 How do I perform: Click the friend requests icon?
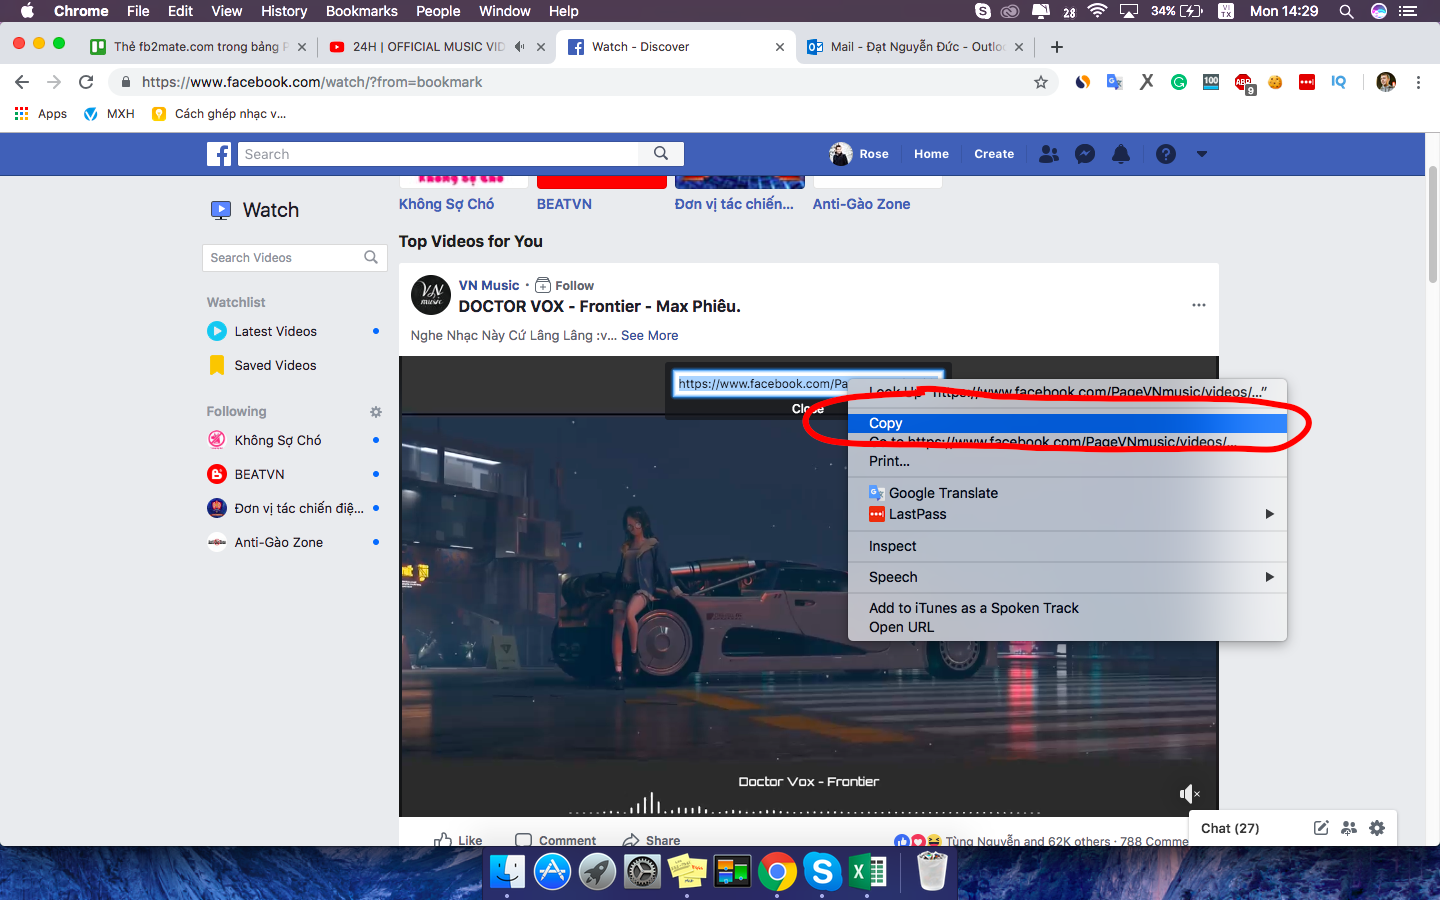[x=1048, y=154]
